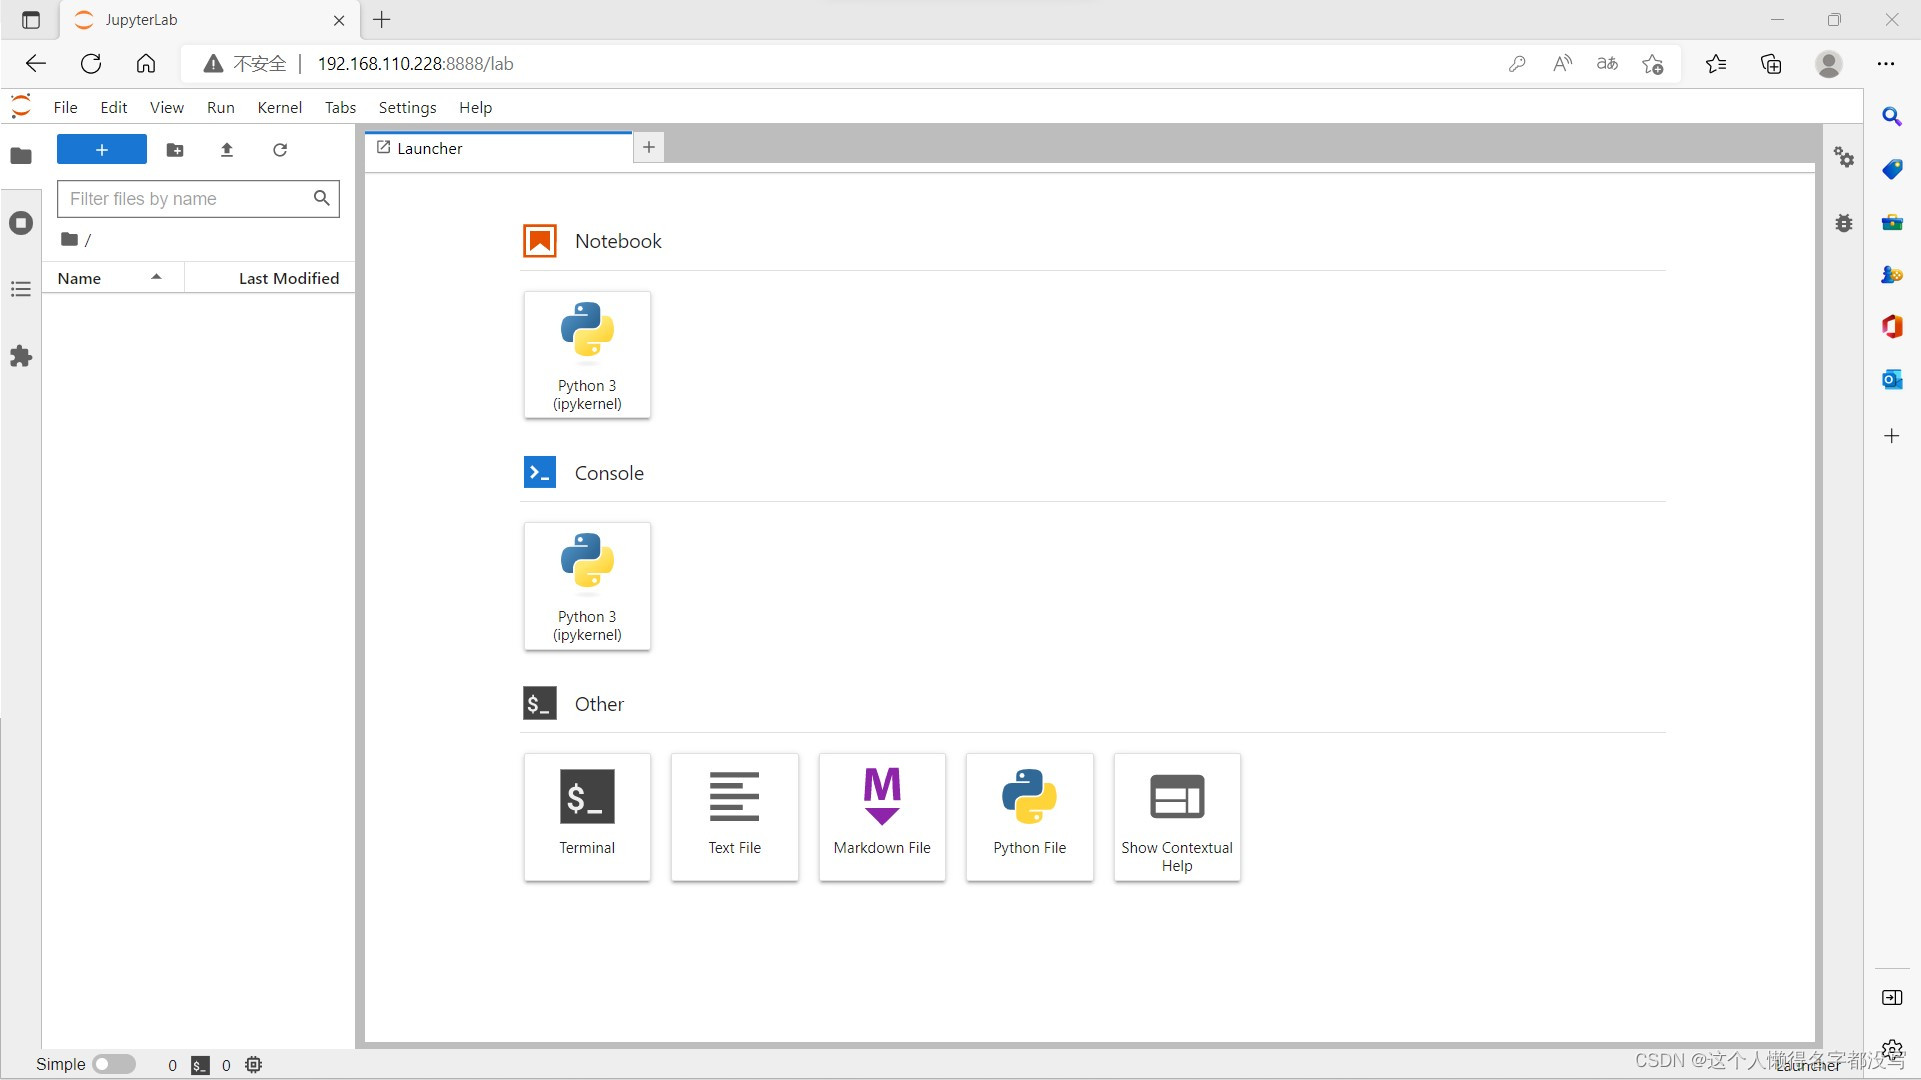Open Edge sidebar shopping tag icon

click(1892, 169)
